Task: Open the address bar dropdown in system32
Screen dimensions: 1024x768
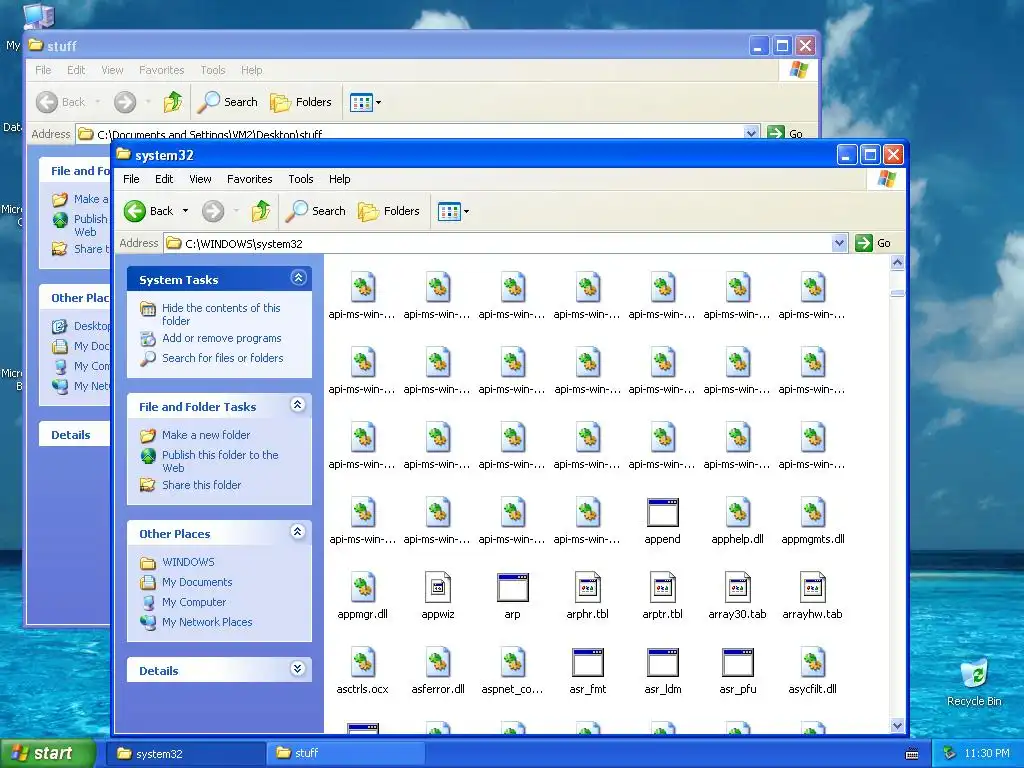Action: [839, 244]
